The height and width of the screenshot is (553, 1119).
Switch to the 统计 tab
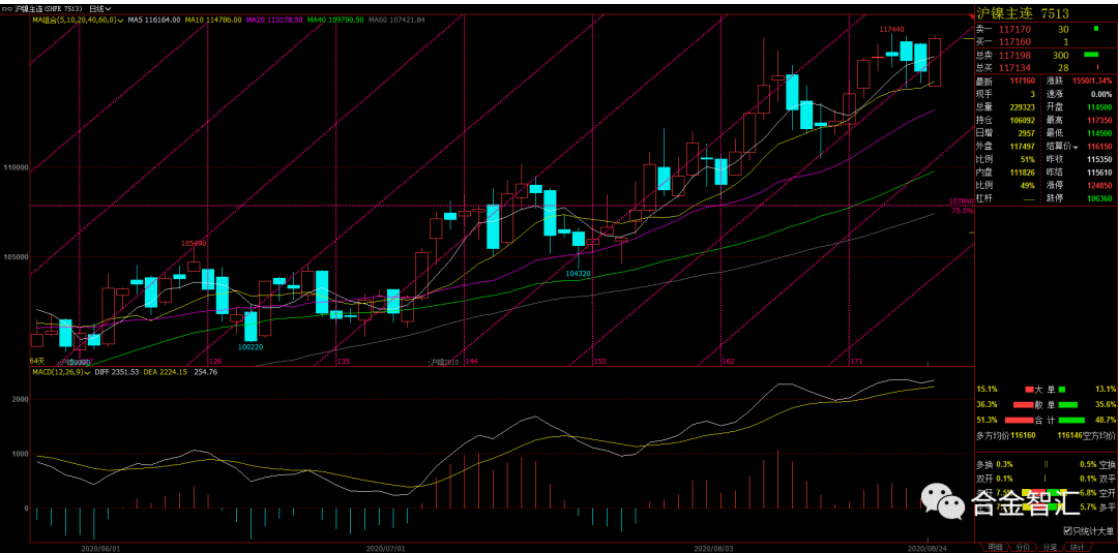pos(1079,547)
